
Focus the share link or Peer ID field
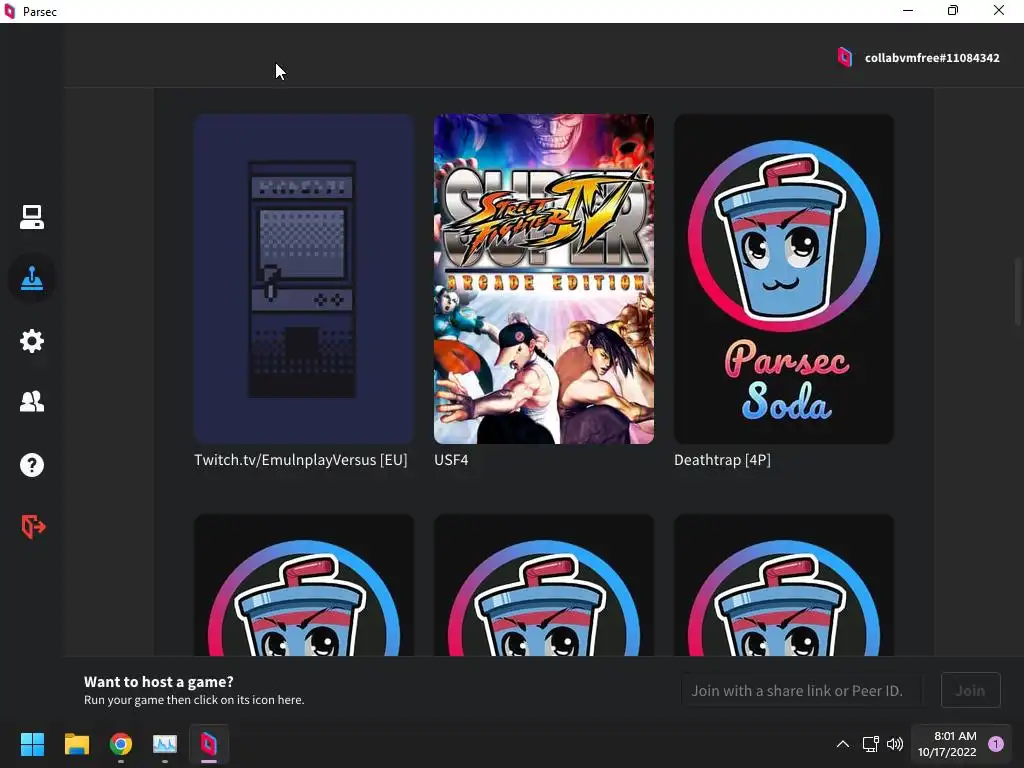pos(801,690)
